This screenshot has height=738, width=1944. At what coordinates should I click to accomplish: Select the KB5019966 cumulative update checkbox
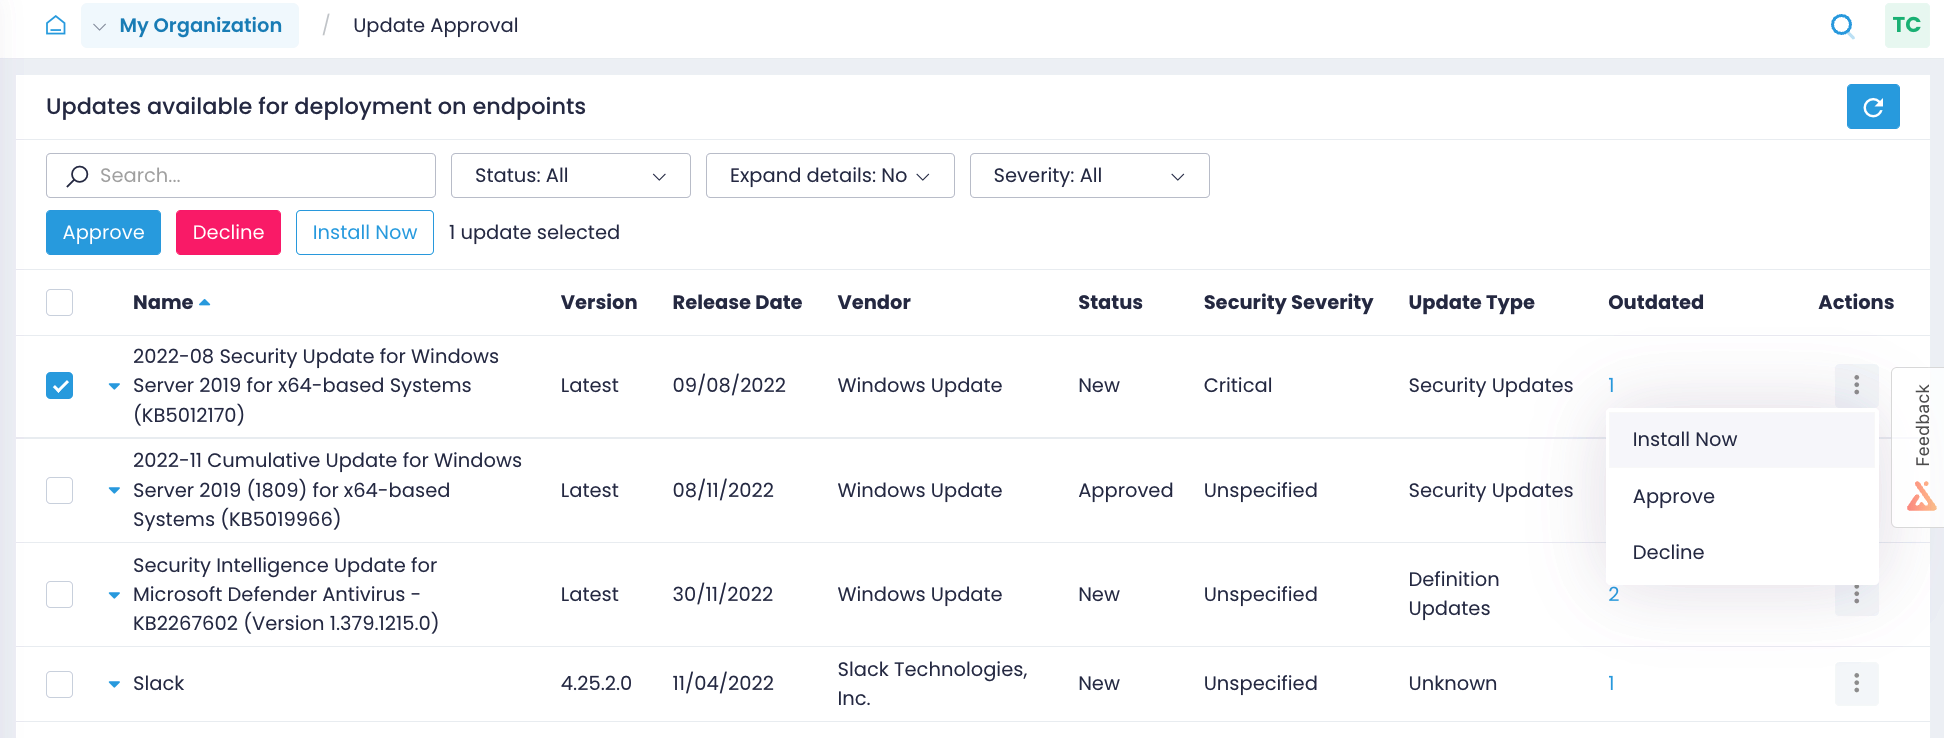(60, 490)
